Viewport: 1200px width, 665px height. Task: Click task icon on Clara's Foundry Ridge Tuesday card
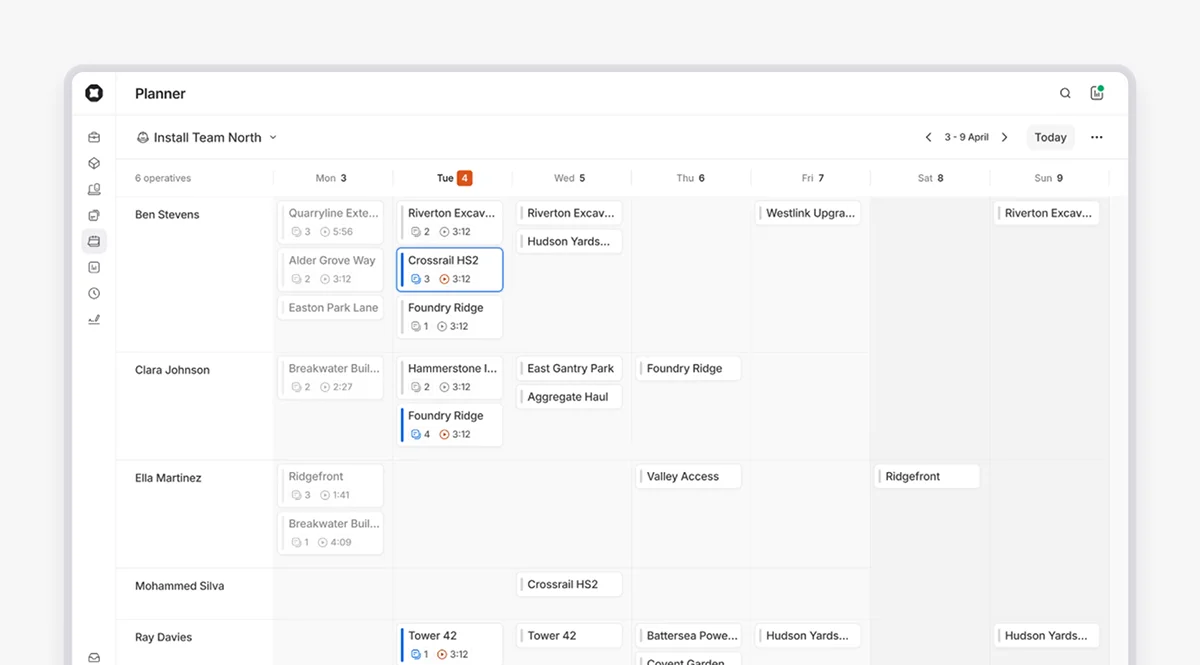click(416, 434)
